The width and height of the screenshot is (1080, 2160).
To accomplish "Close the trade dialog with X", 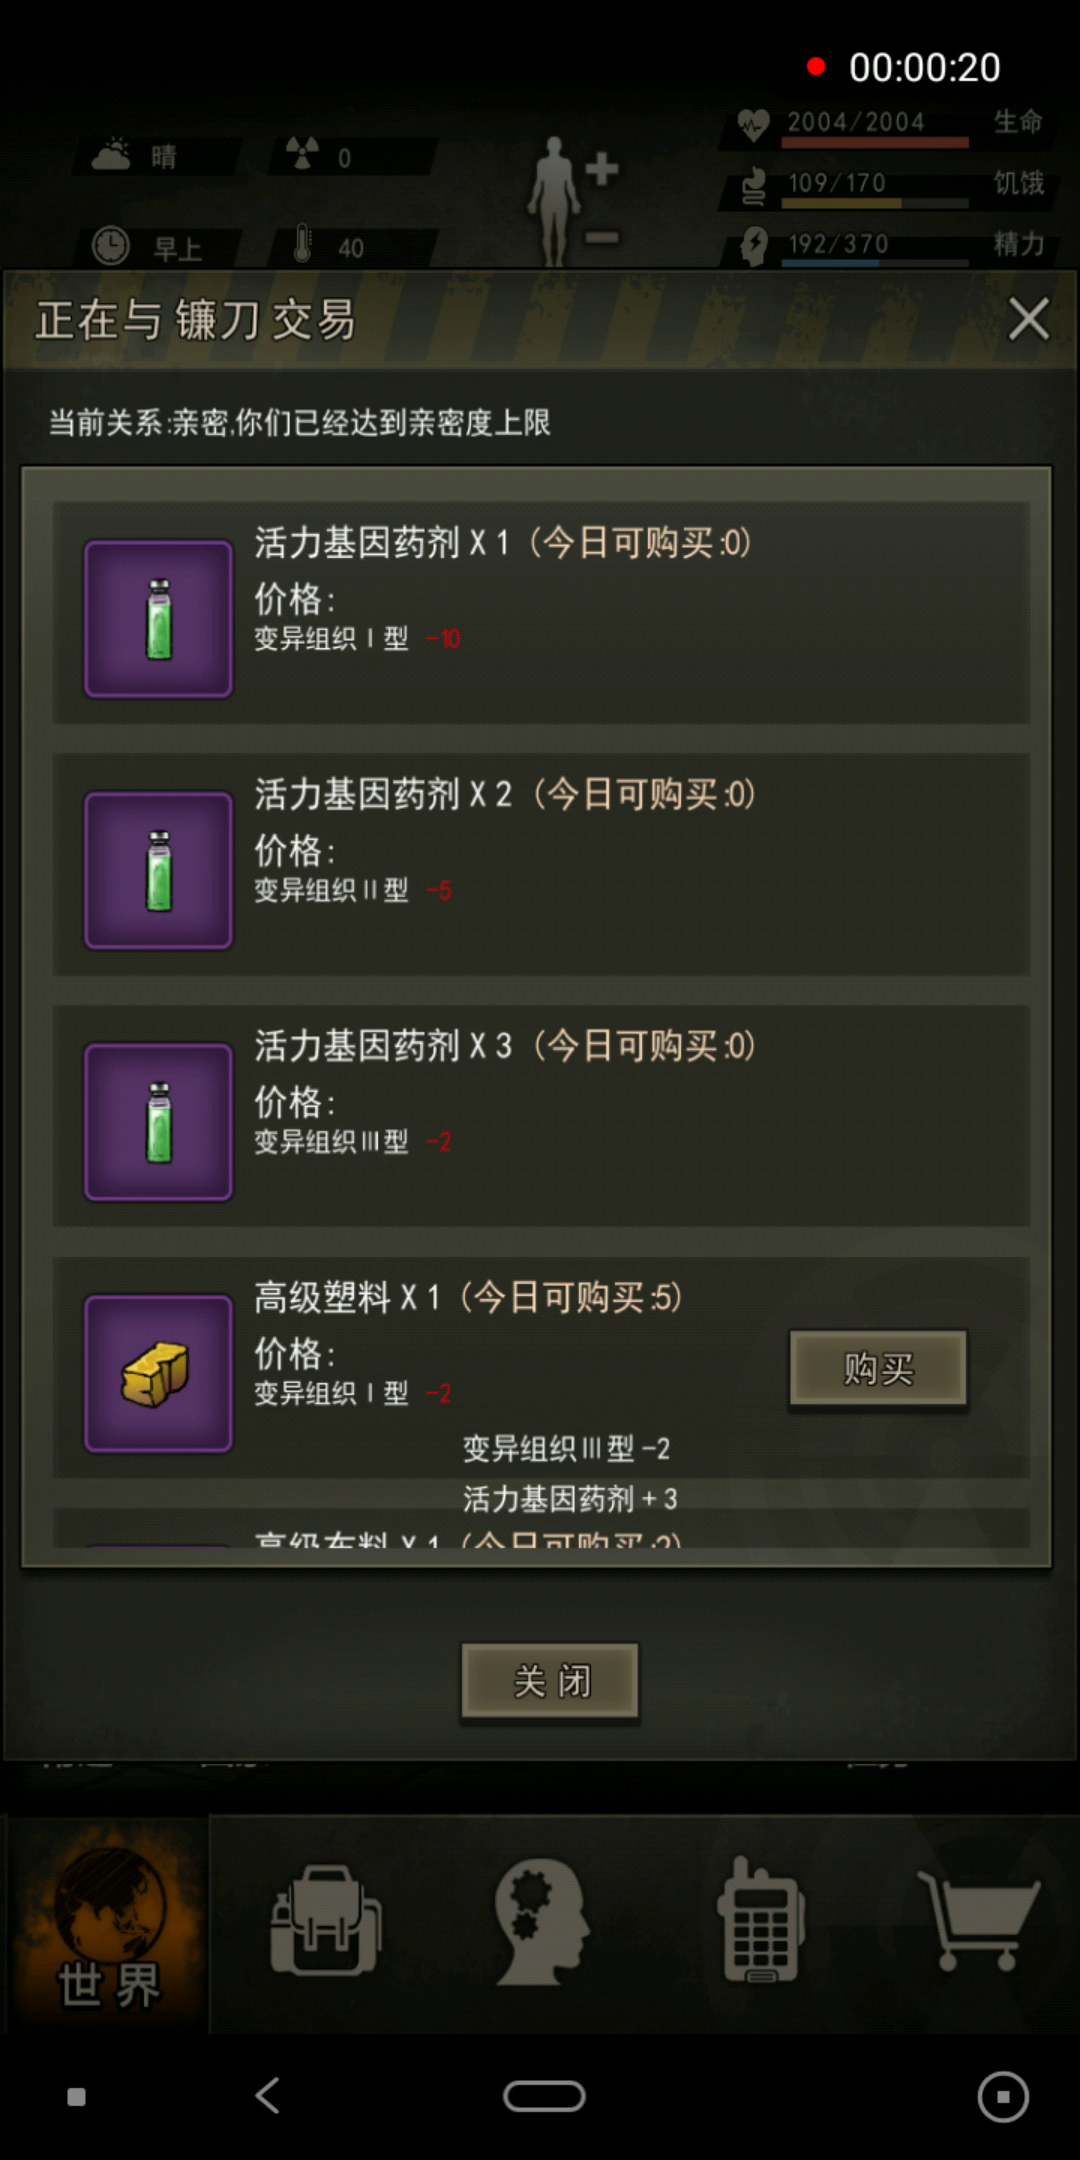I will [x=1028, y=320].
